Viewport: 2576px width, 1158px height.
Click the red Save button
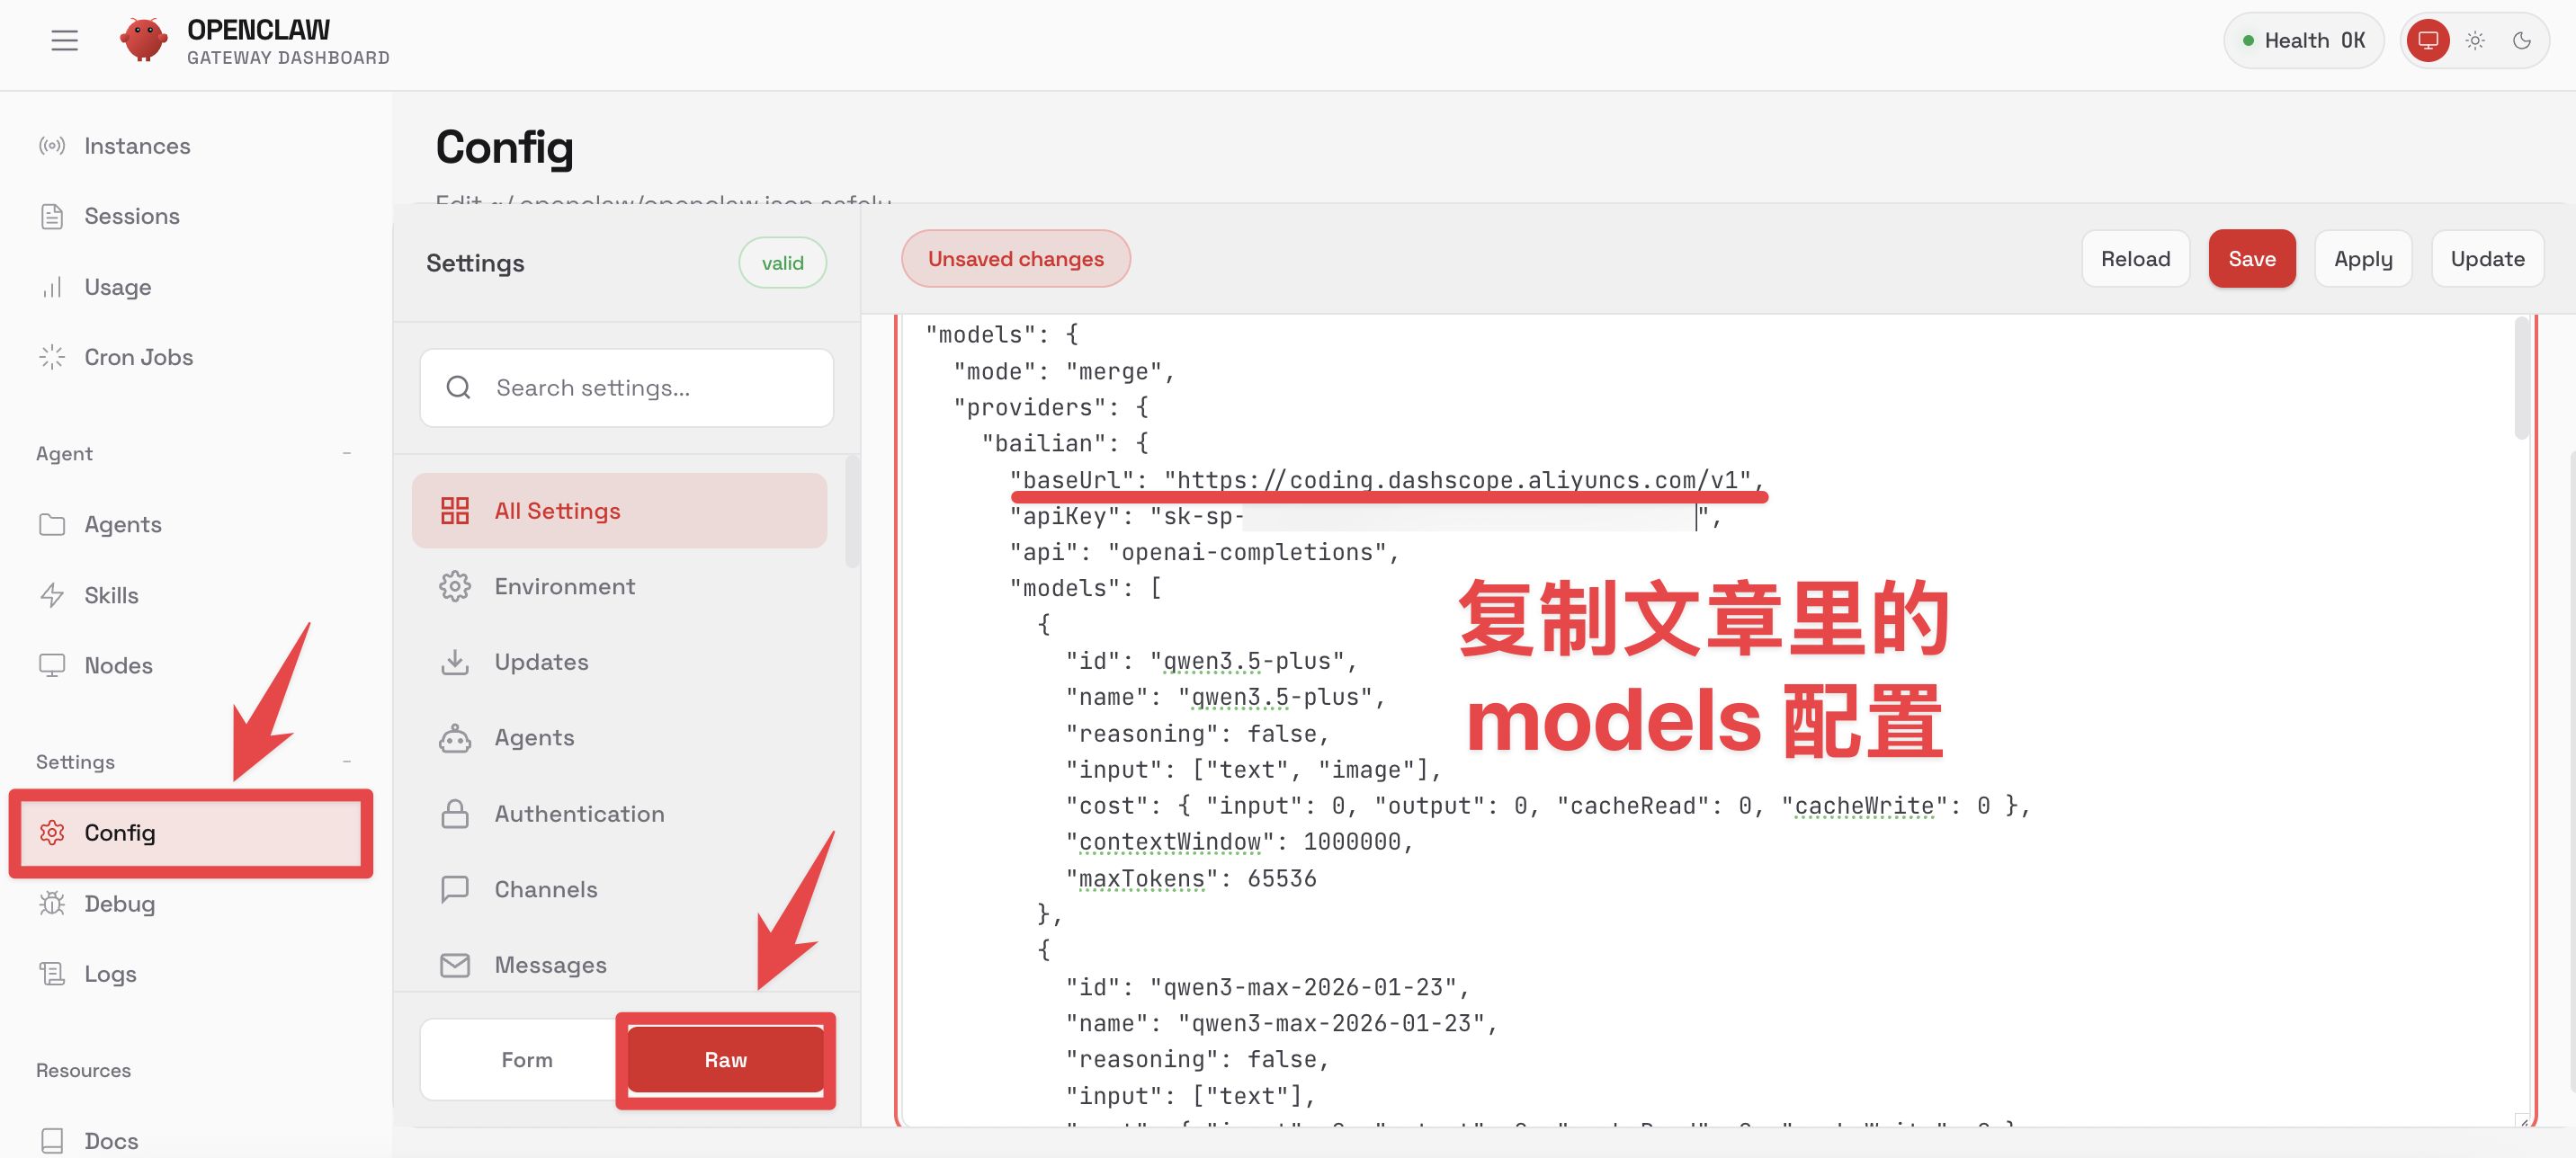tap(2251, 259)
